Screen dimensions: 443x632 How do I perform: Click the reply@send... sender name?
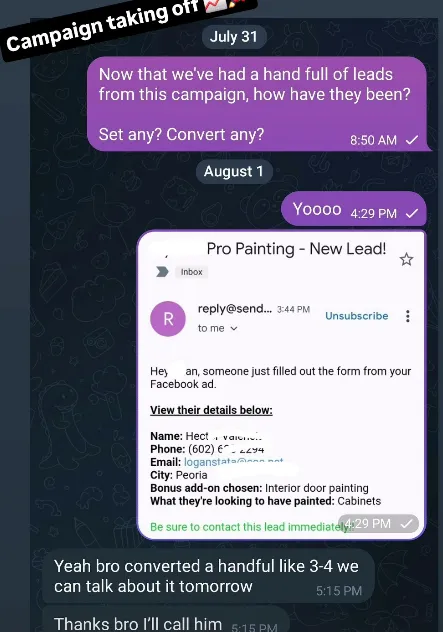(x=235, y=309)
